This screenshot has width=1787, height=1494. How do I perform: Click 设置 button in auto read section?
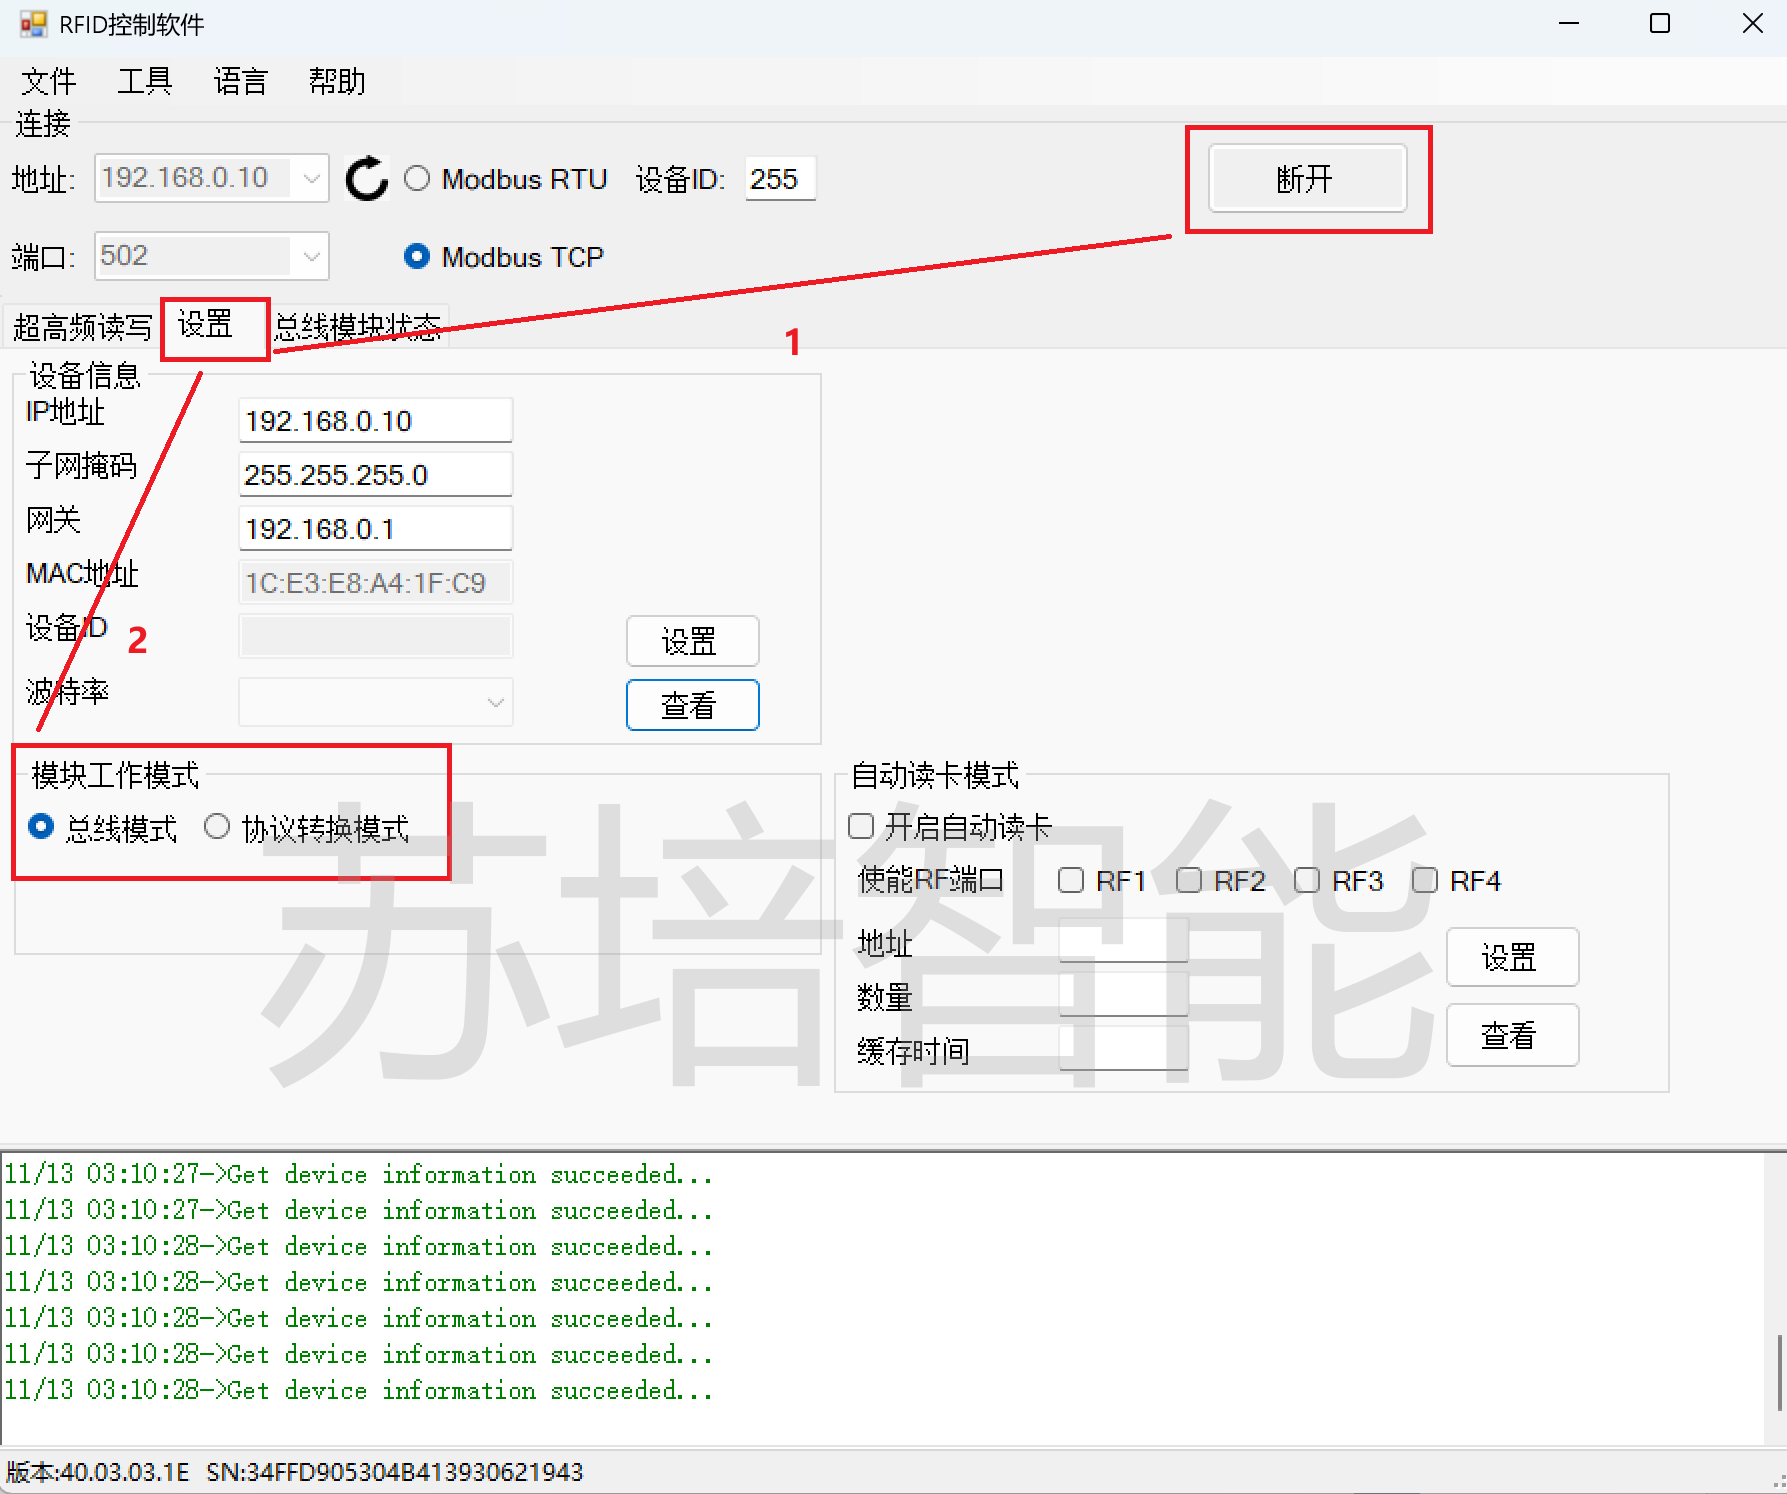(1511, 957)
